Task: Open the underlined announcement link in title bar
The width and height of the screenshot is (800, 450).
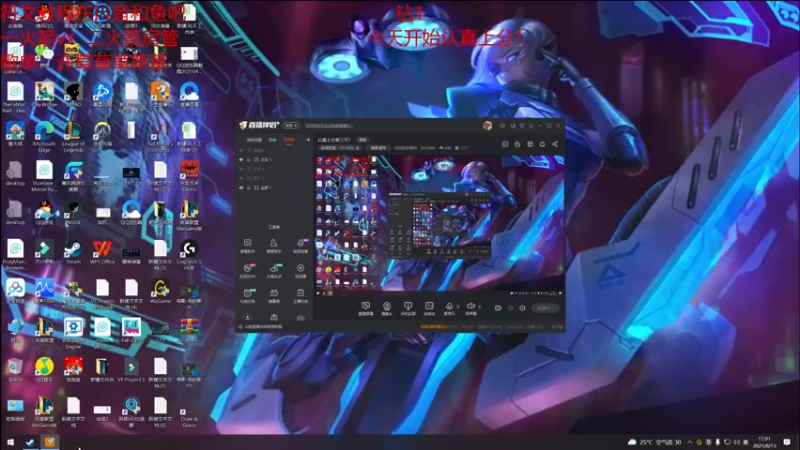Action: click(329, 126)
